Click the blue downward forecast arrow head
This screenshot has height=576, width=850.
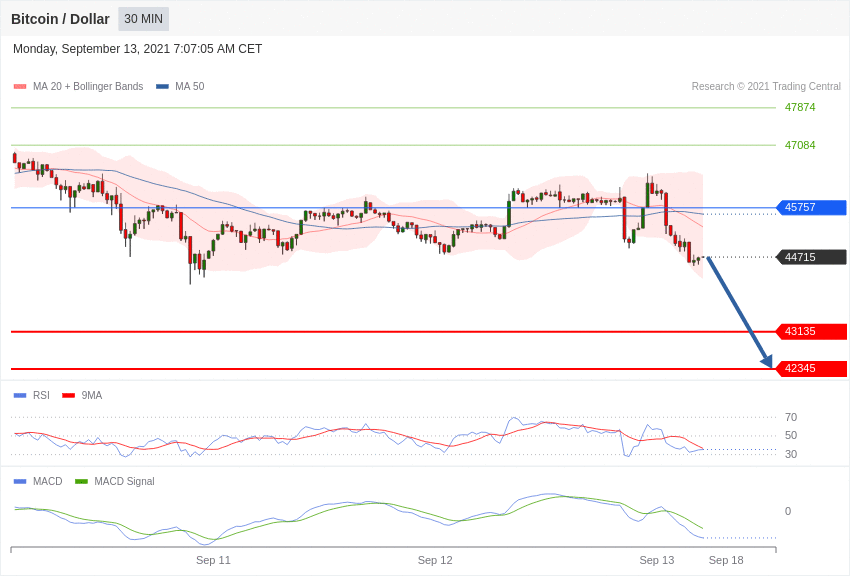point(767,361)
